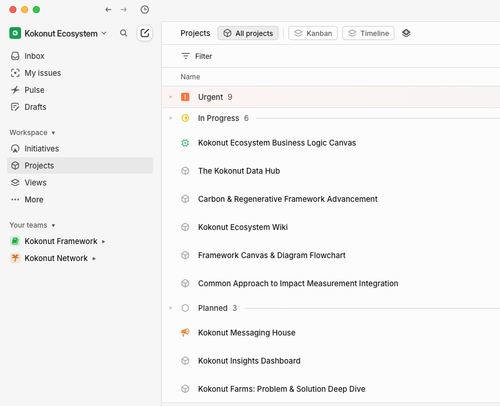Click the orange Urgent priority icon
Image resolution: width=500 pixels, height=406 pixels.
pos(185,97)
